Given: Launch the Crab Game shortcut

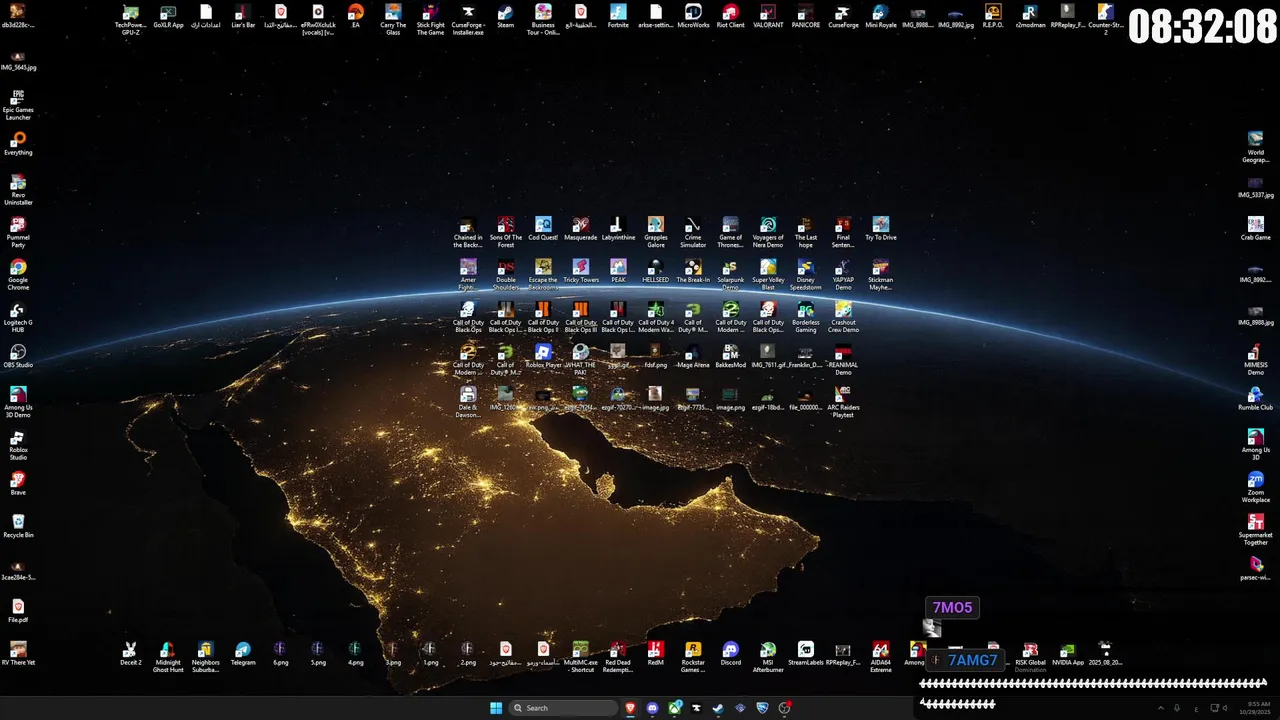Looking at the screenshot, I should [1256, 229].
